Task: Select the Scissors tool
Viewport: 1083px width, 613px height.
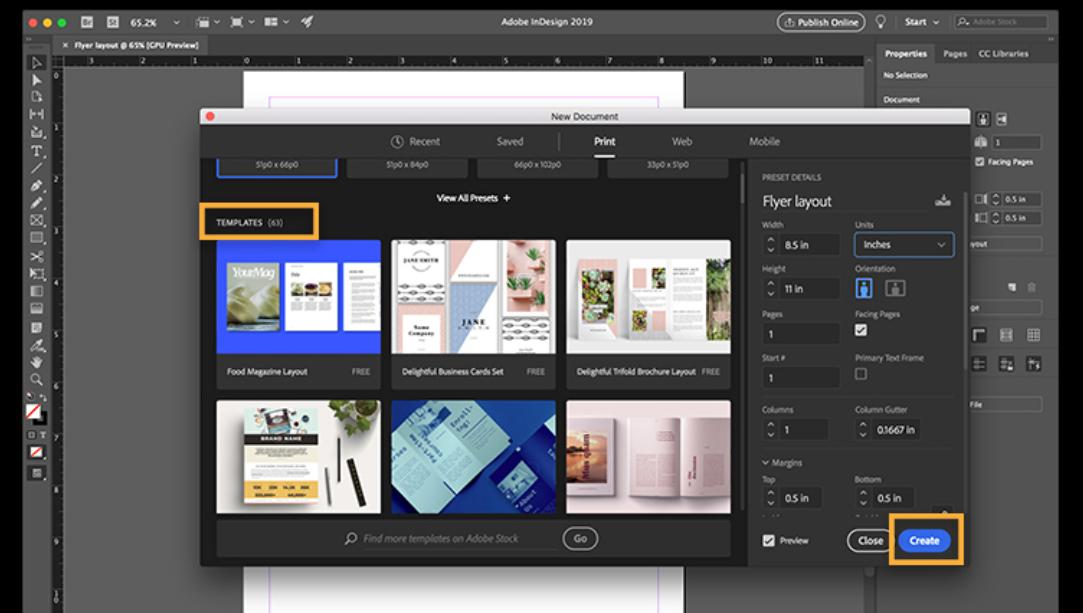Action: click(x=37, y=256)
